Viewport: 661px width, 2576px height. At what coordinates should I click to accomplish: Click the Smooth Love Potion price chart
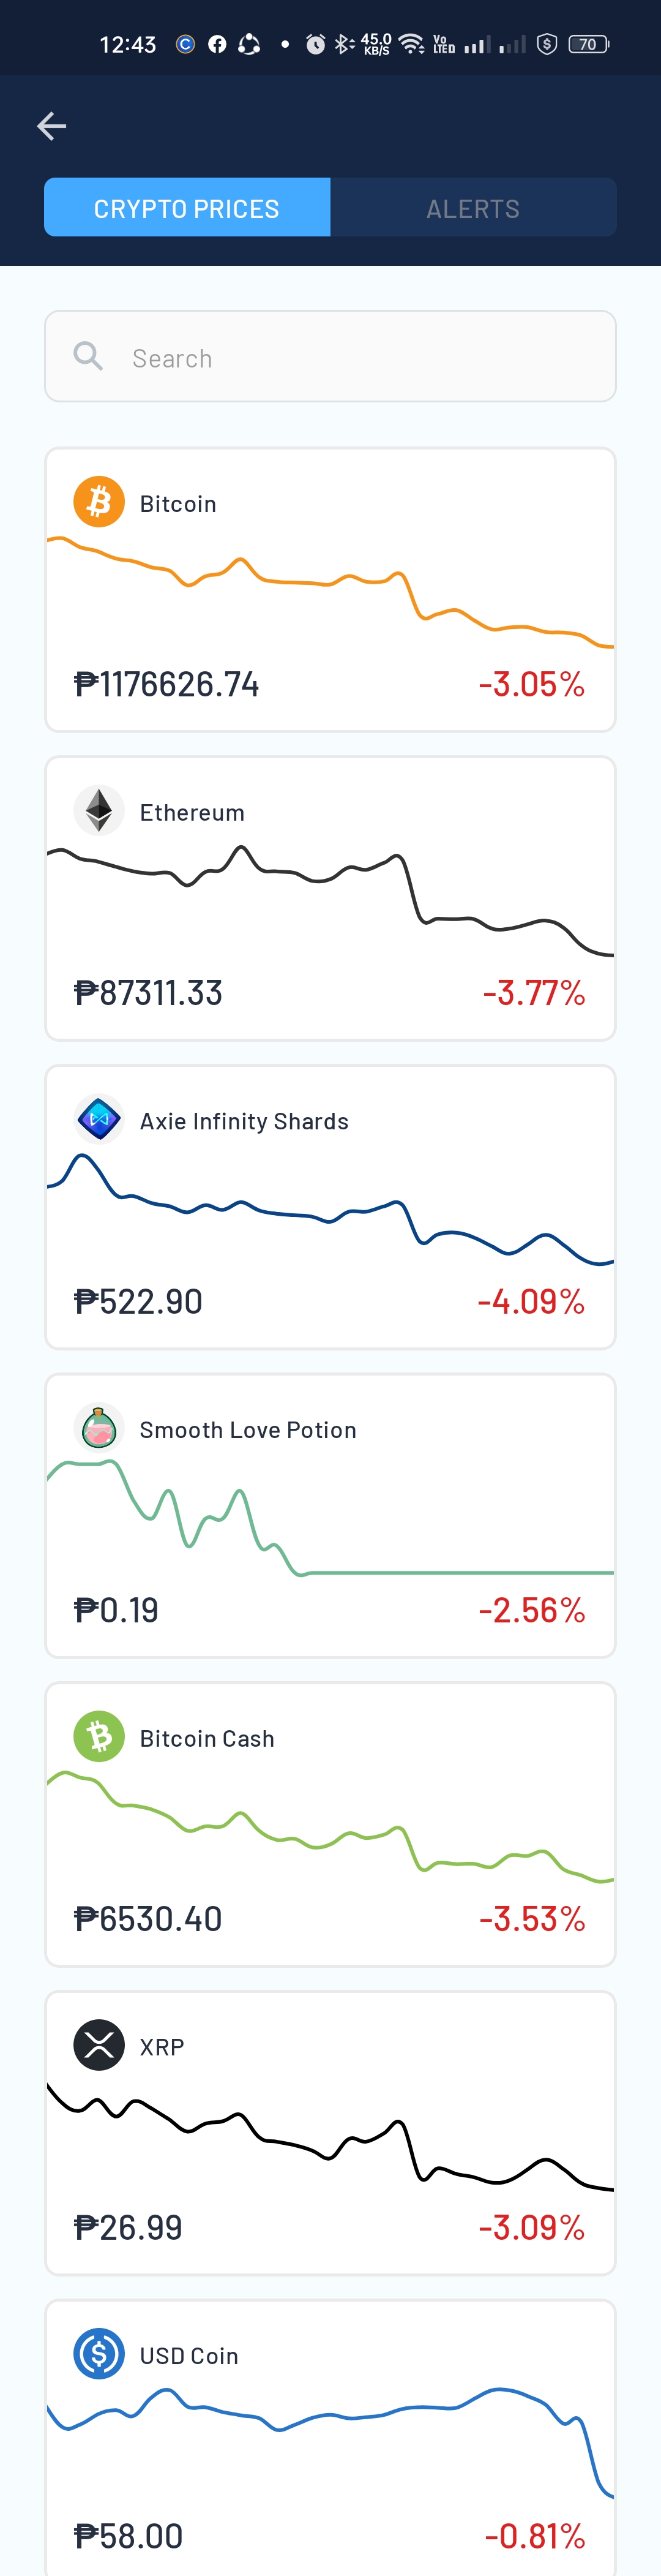[x=330, y=1518]
